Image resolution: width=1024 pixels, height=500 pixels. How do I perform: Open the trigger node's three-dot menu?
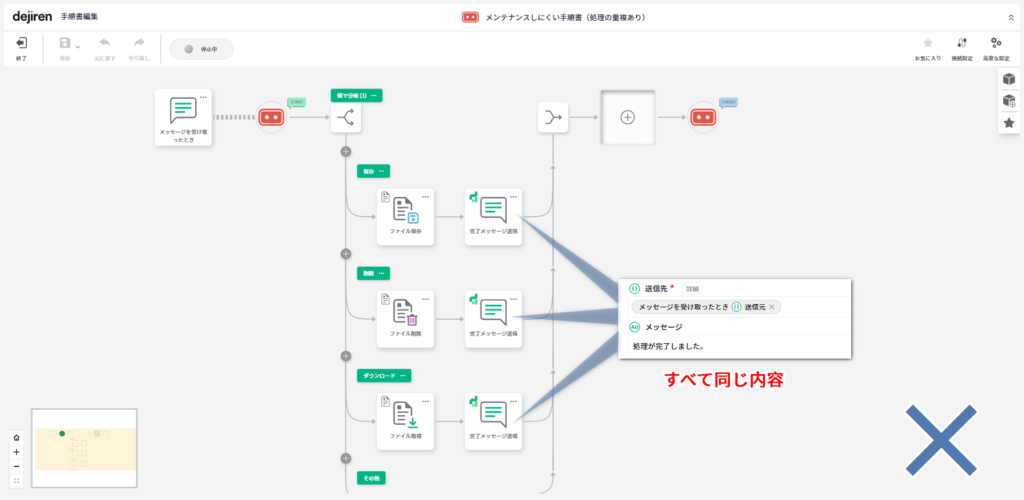(203, 97)
